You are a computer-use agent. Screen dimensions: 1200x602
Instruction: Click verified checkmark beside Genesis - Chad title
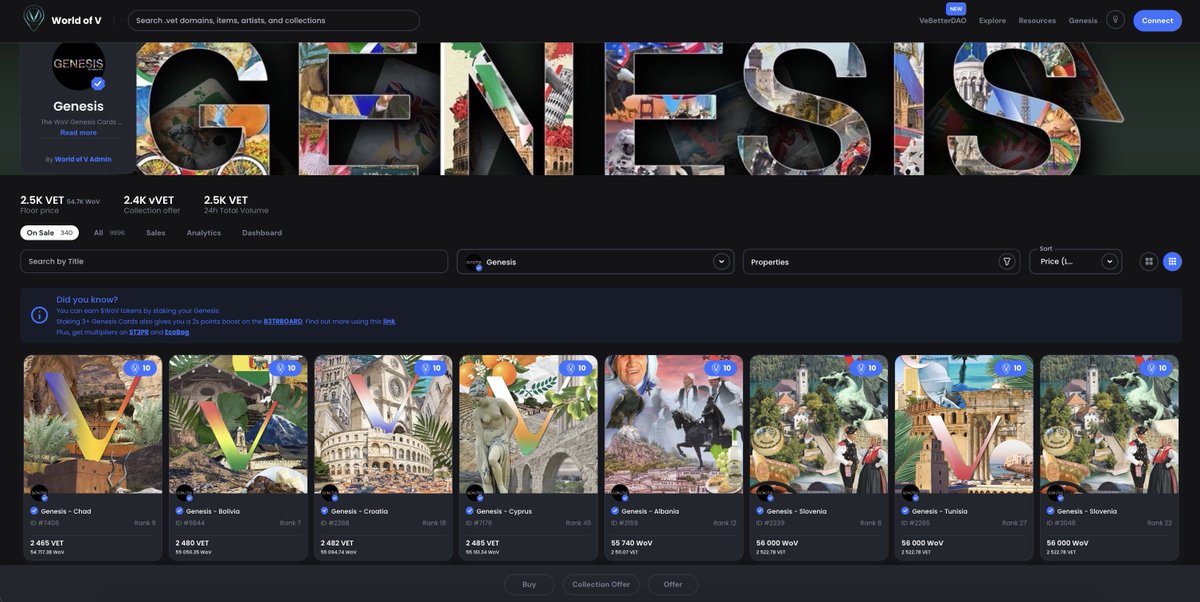[34, 511]
